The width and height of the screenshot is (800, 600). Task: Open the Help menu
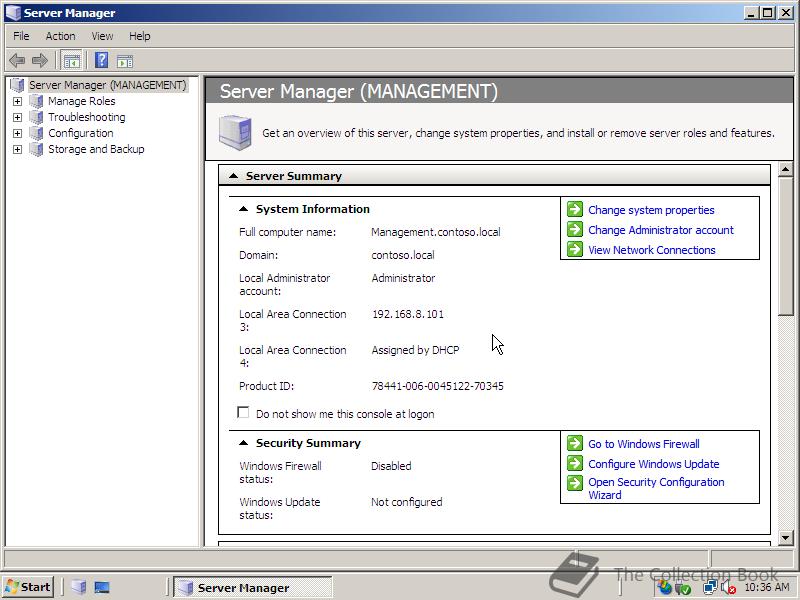[139, 36]
